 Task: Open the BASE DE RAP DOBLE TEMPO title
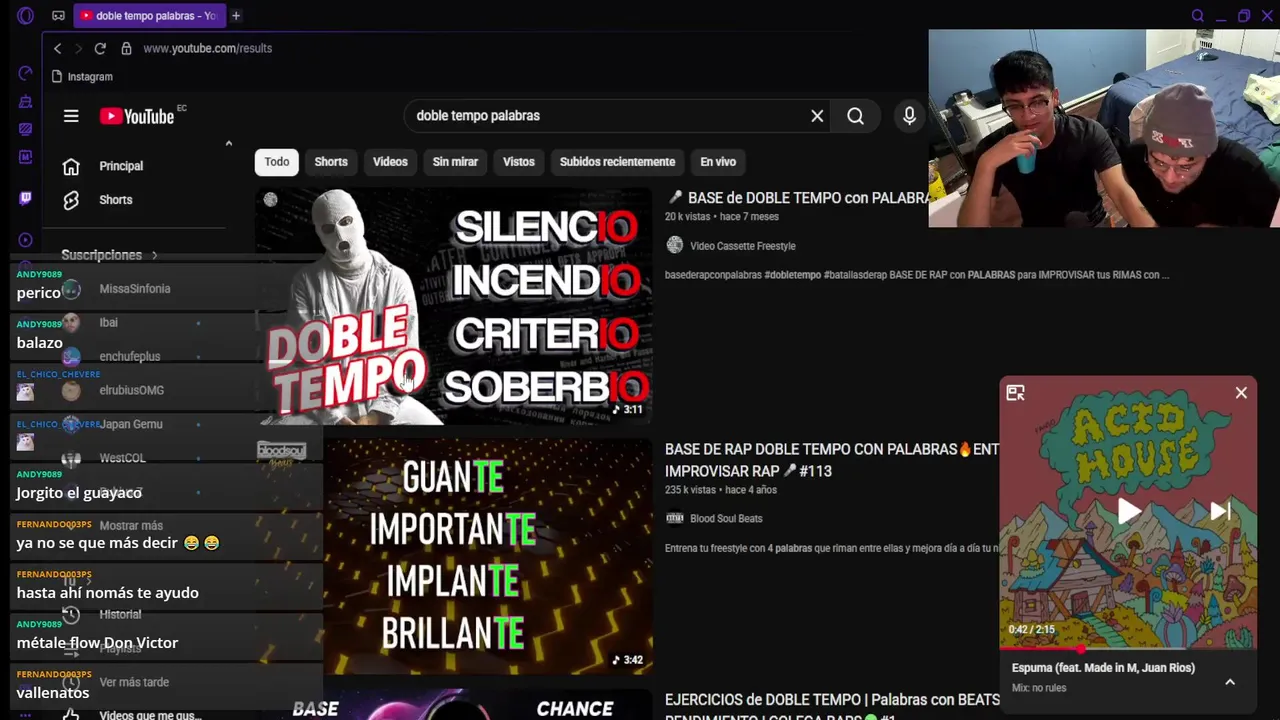point(832,460)
